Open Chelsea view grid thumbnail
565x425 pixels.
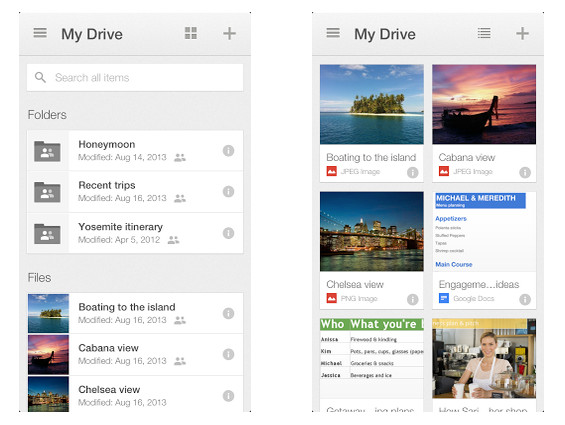point(372,231)
